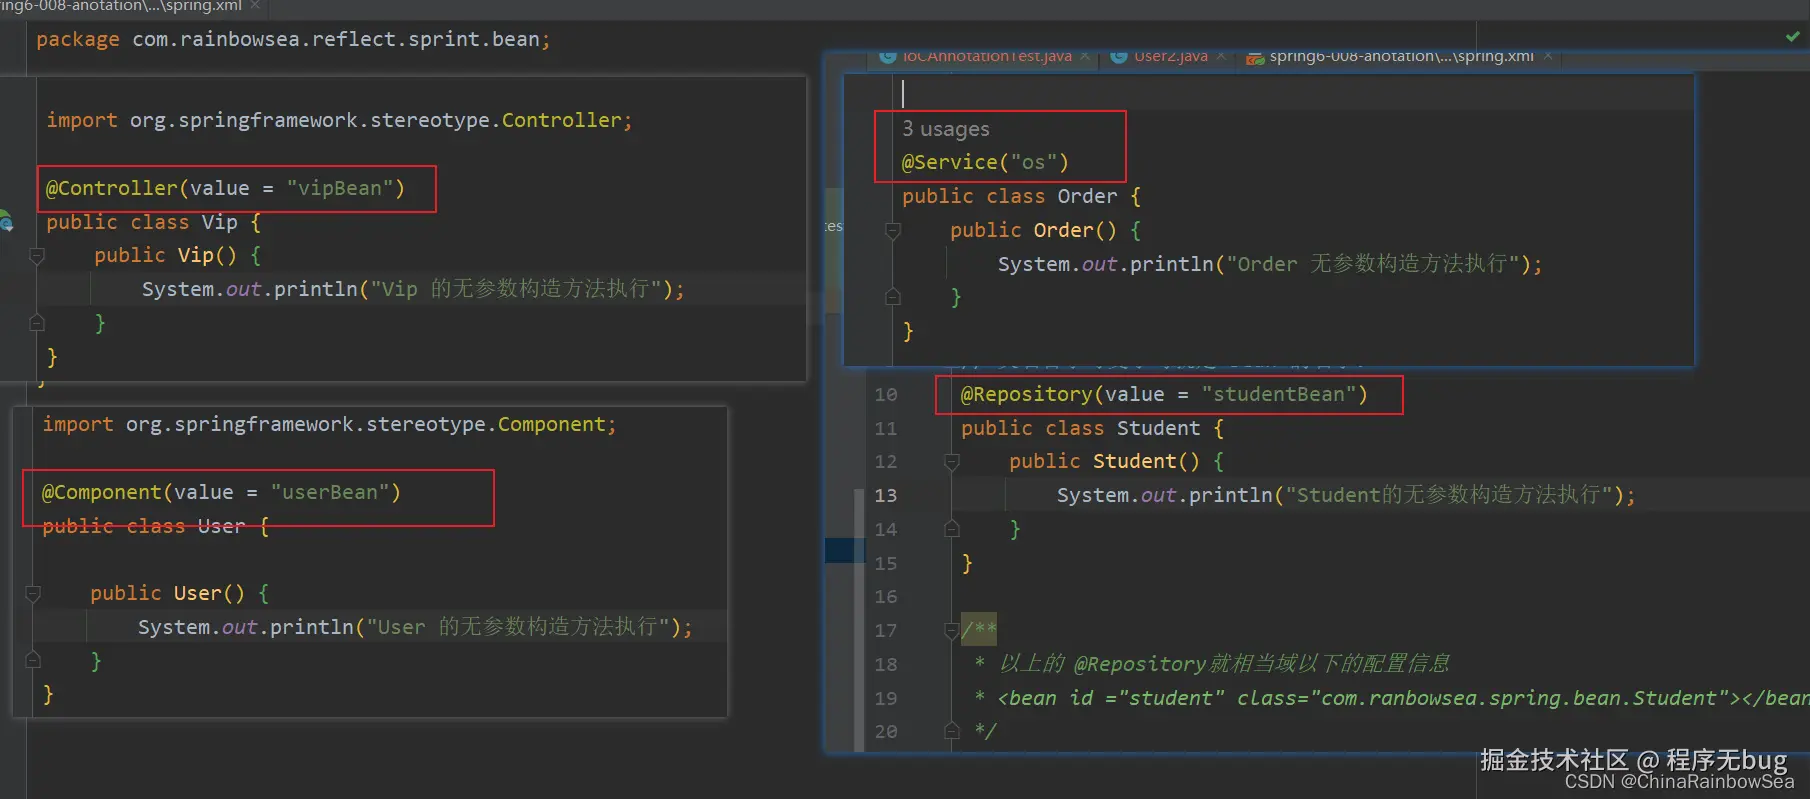Collapse the Vip() constructor fold marker
1810x799 pixels.
coord(37,256)
